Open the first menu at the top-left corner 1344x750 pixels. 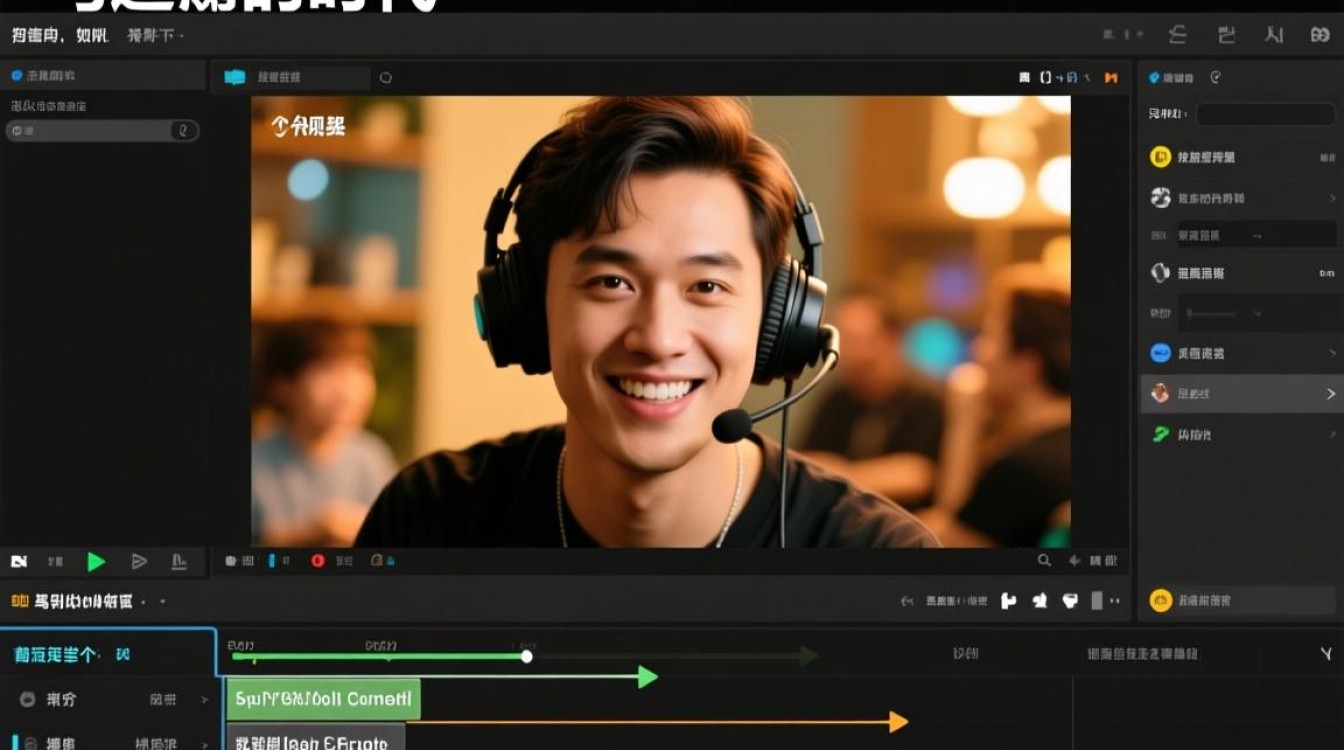38,36
